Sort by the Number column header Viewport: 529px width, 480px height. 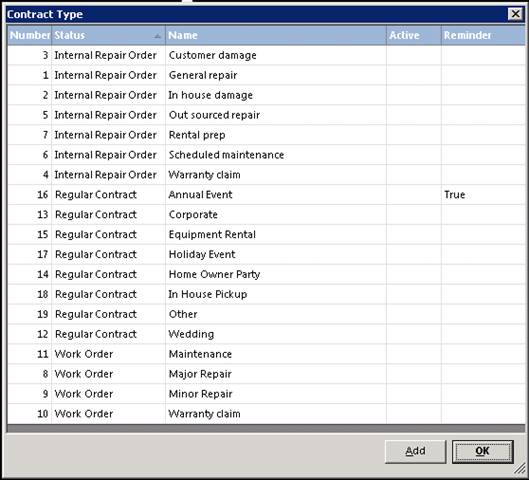pos(29,35)
